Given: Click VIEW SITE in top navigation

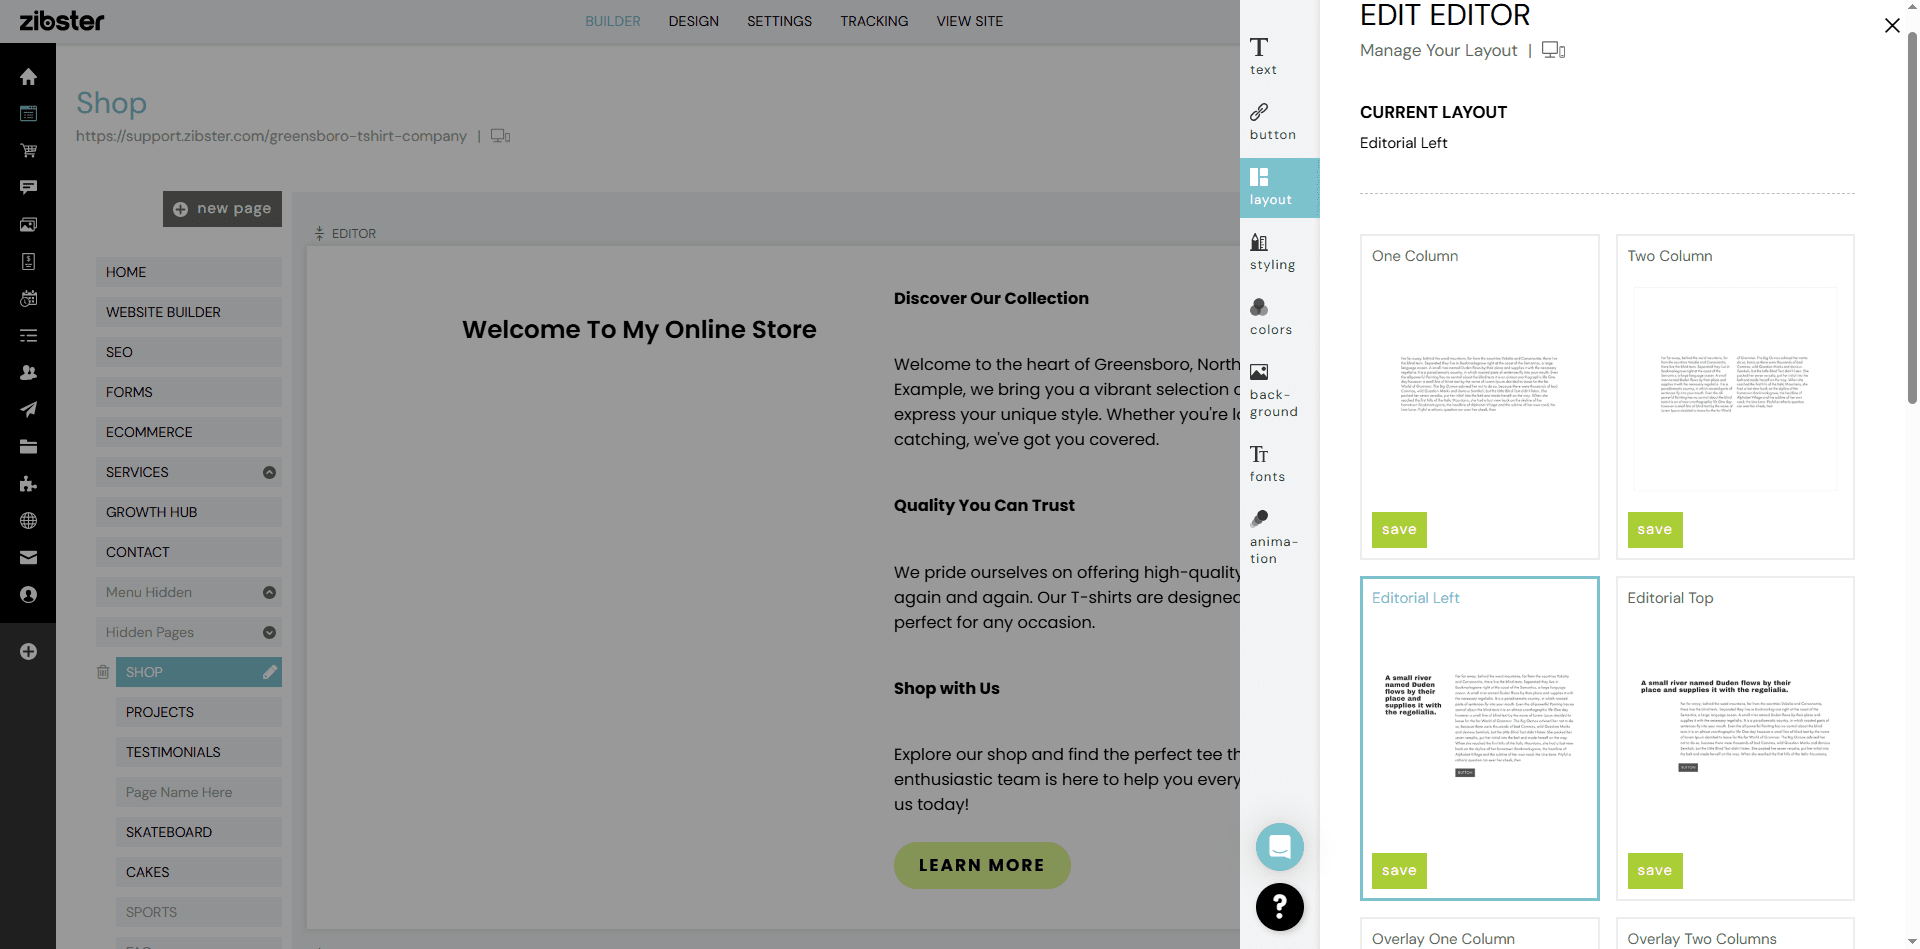Looking at the screenshot, I should [x=969, y=21].
